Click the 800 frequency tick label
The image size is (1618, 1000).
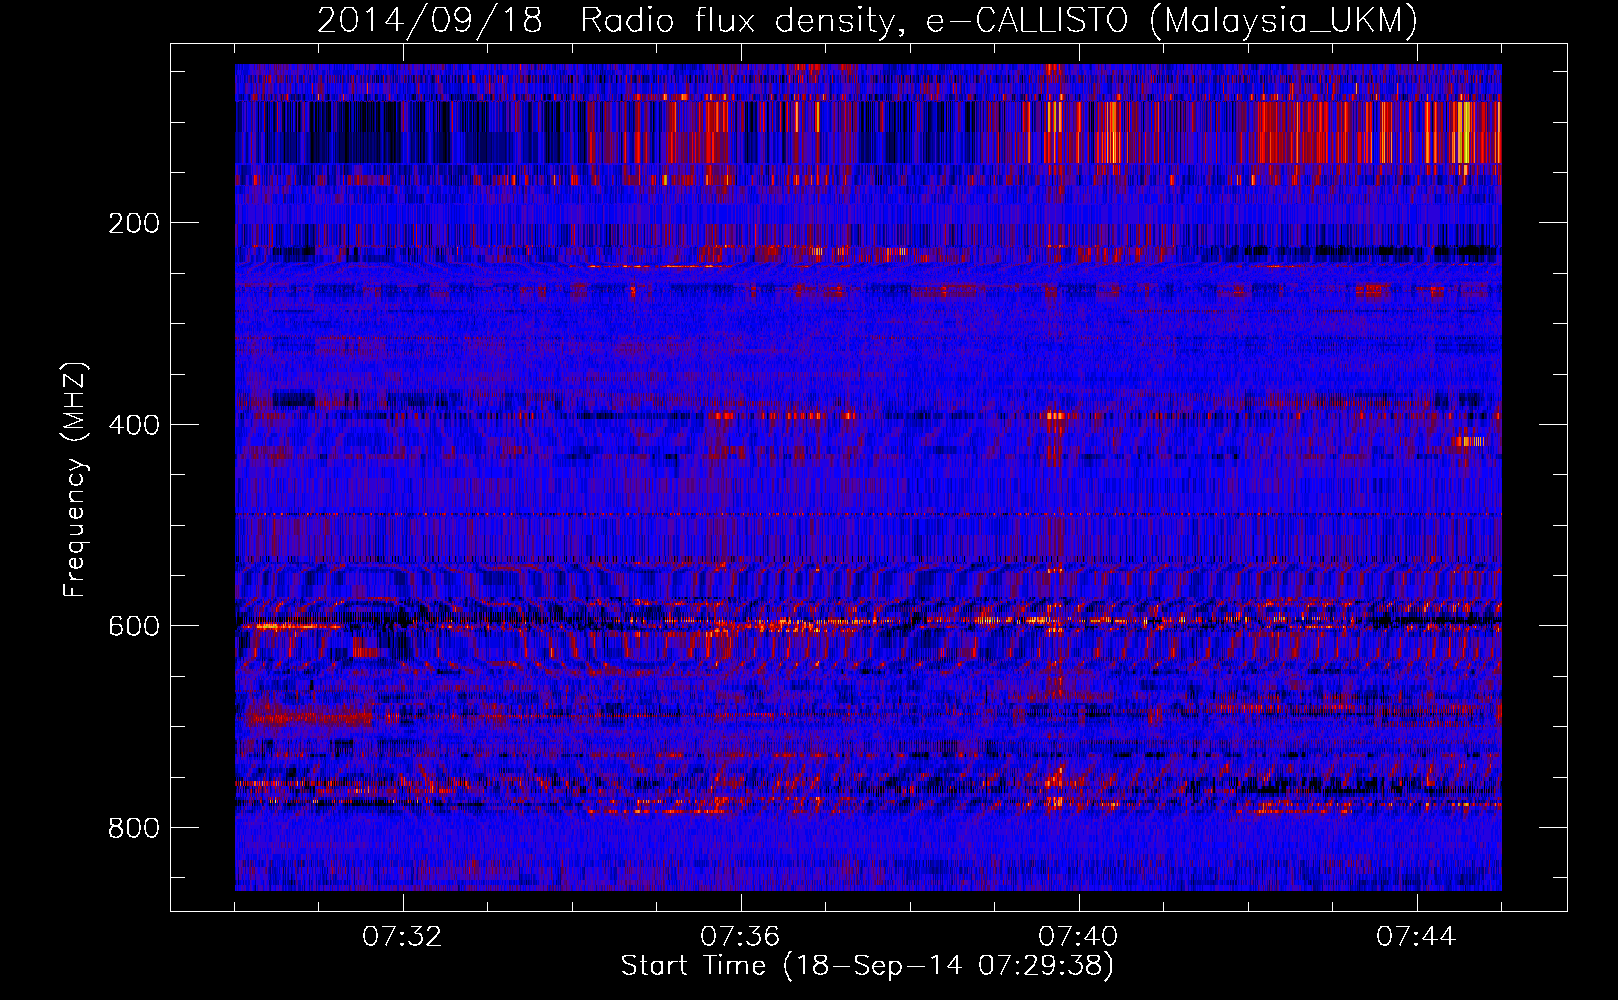tap(133, 828)
